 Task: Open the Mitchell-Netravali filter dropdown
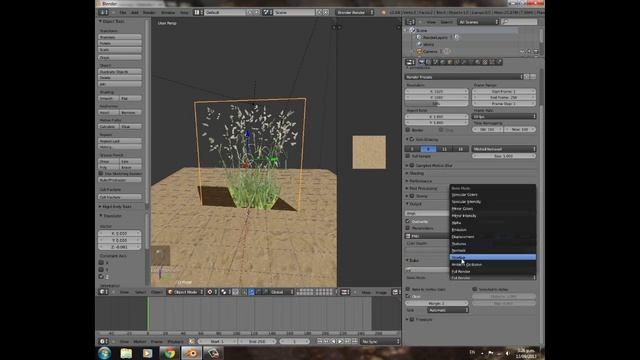(504, 149)
